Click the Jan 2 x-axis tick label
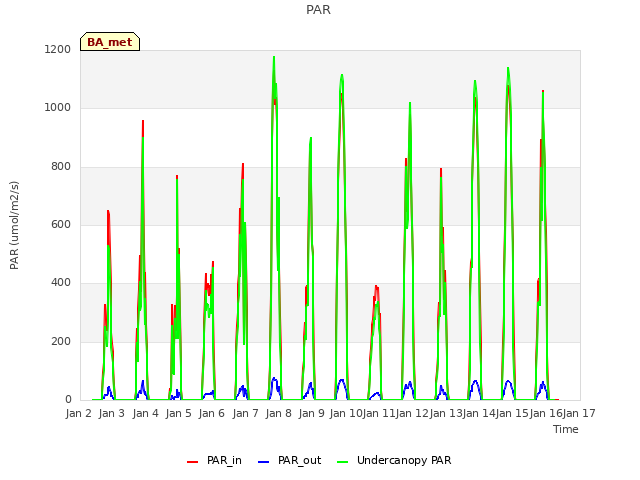The image size is (640, 480). click(x=78, y=413)
